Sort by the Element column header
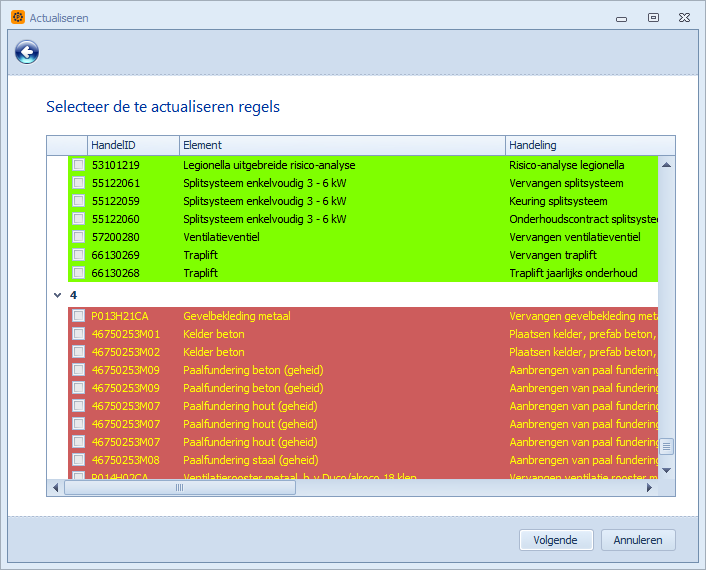 pos(342,145)
